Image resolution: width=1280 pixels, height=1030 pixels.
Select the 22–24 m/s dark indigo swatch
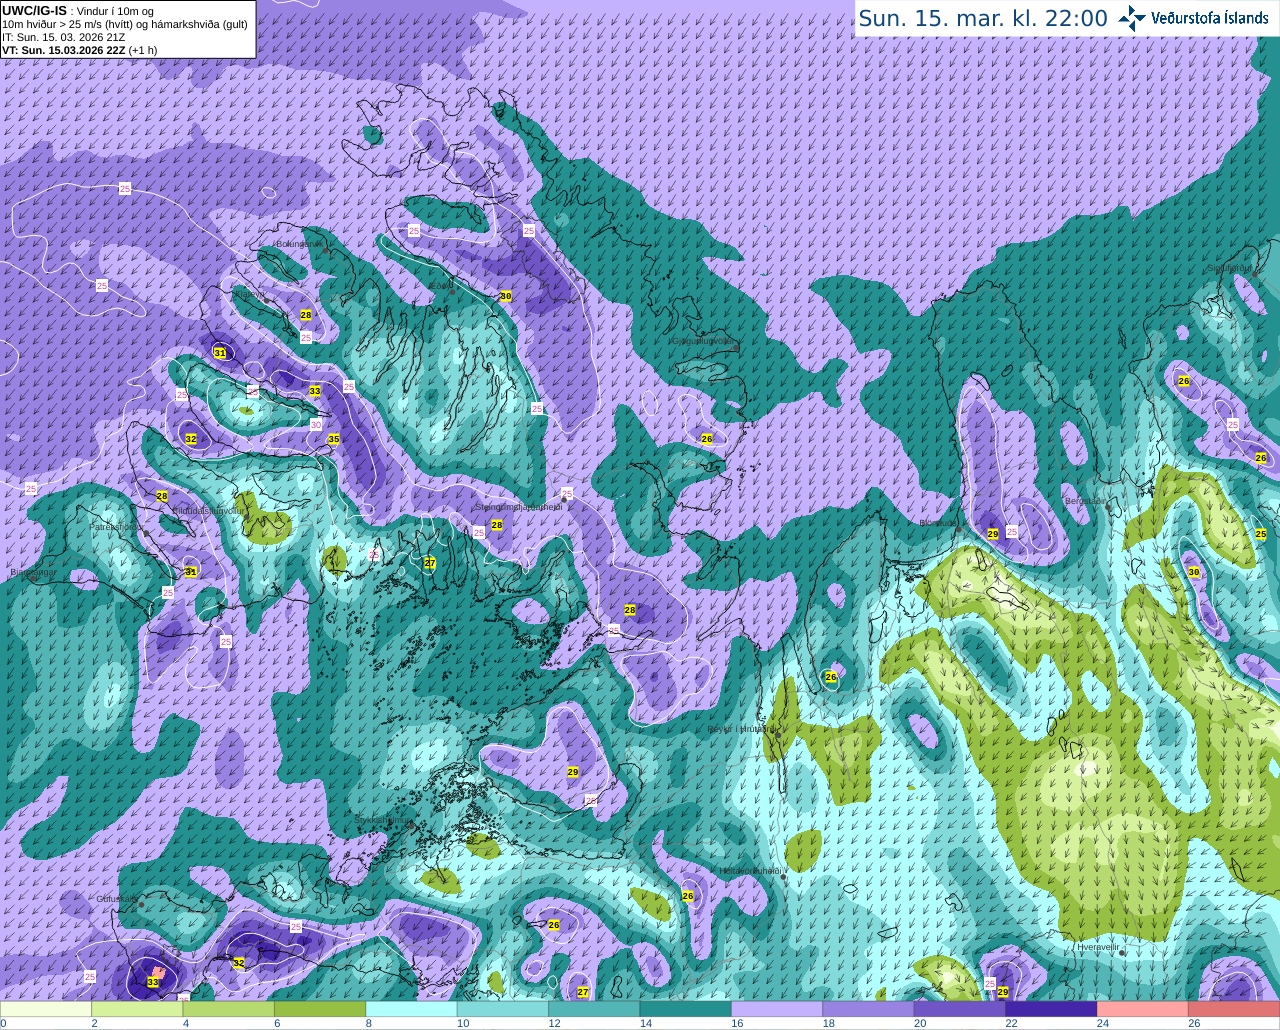click(x=1051, y=1009)
